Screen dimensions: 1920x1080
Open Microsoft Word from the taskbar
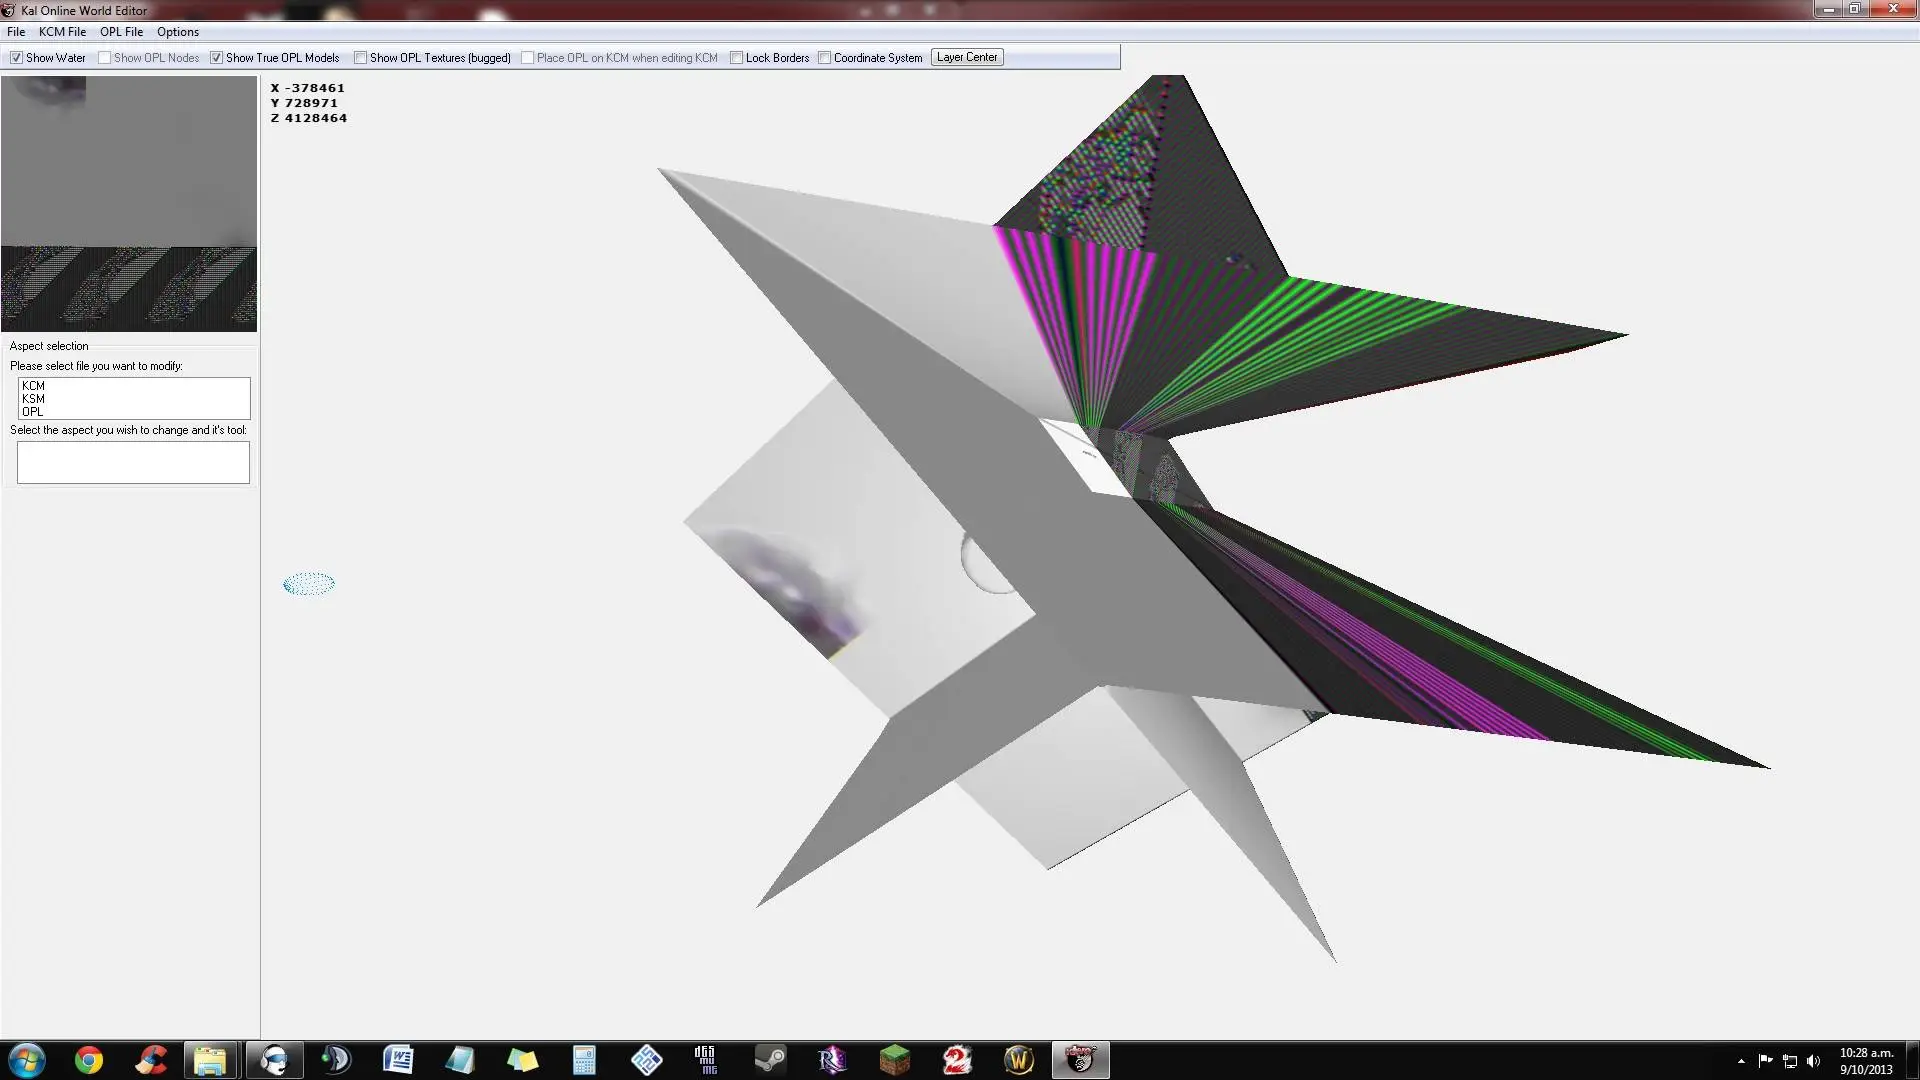tap(398, 1060)
